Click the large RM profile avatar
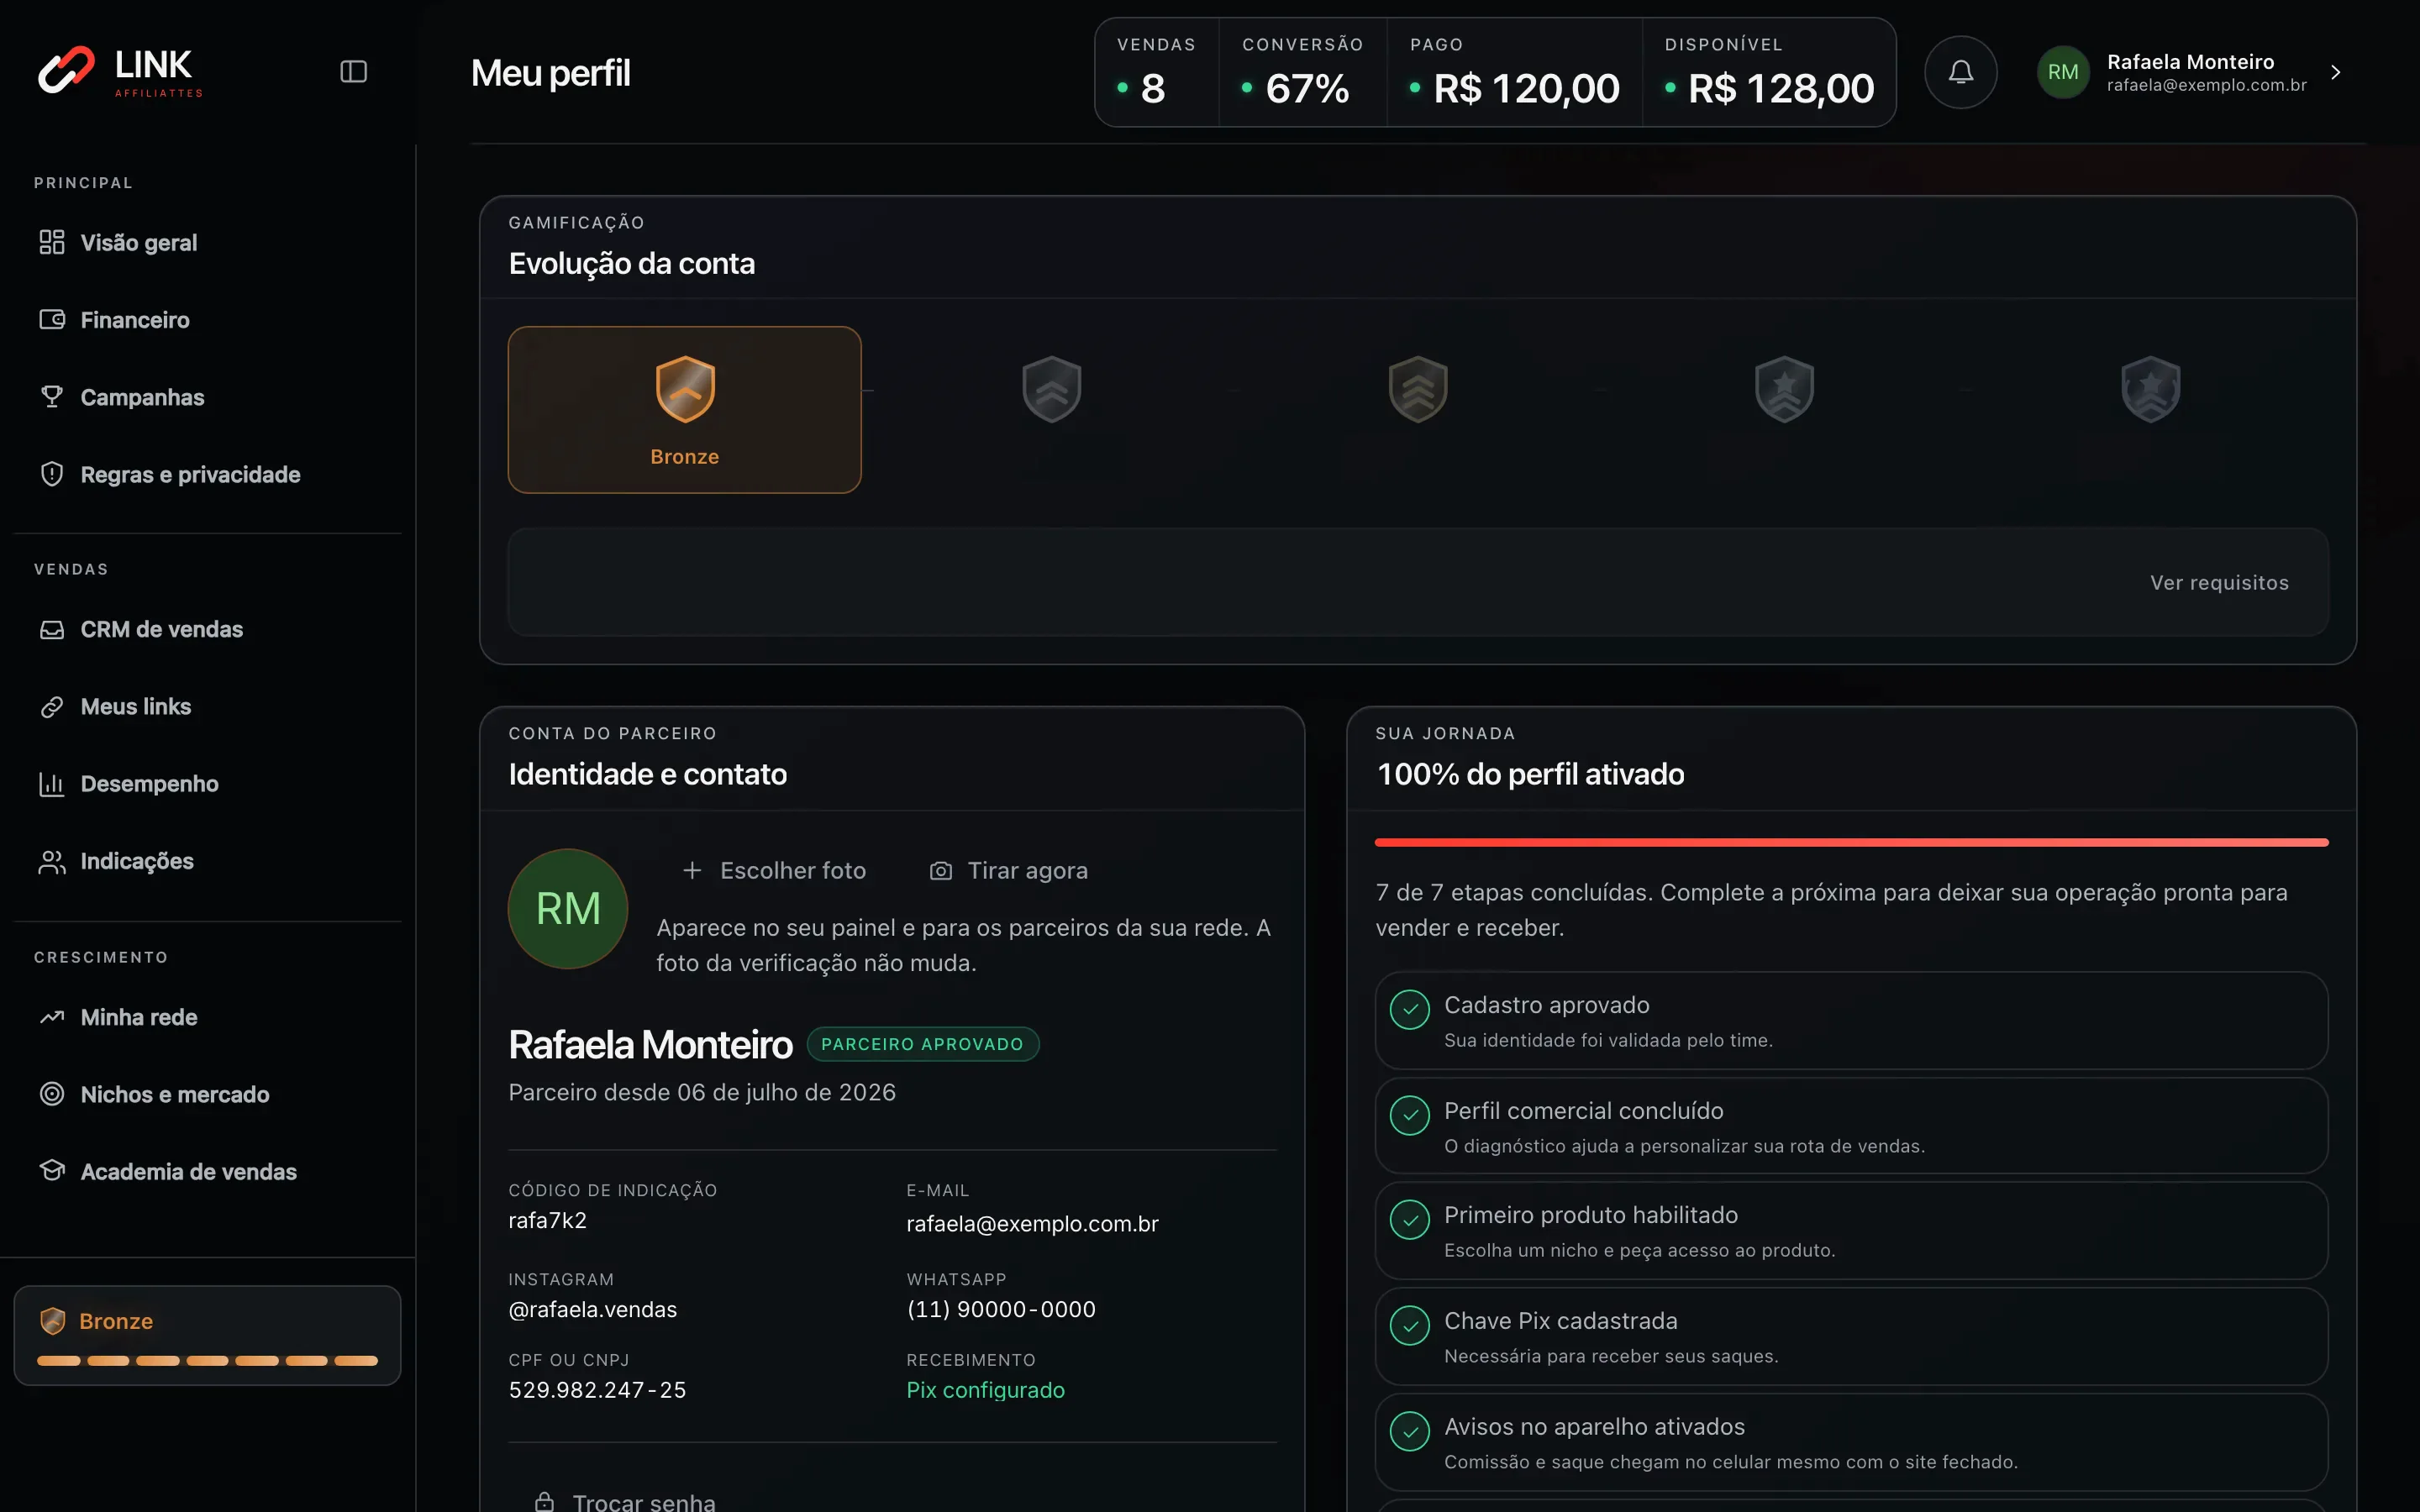The height and width of the screenshot is (1512, 2420). [x=568, y=908]
